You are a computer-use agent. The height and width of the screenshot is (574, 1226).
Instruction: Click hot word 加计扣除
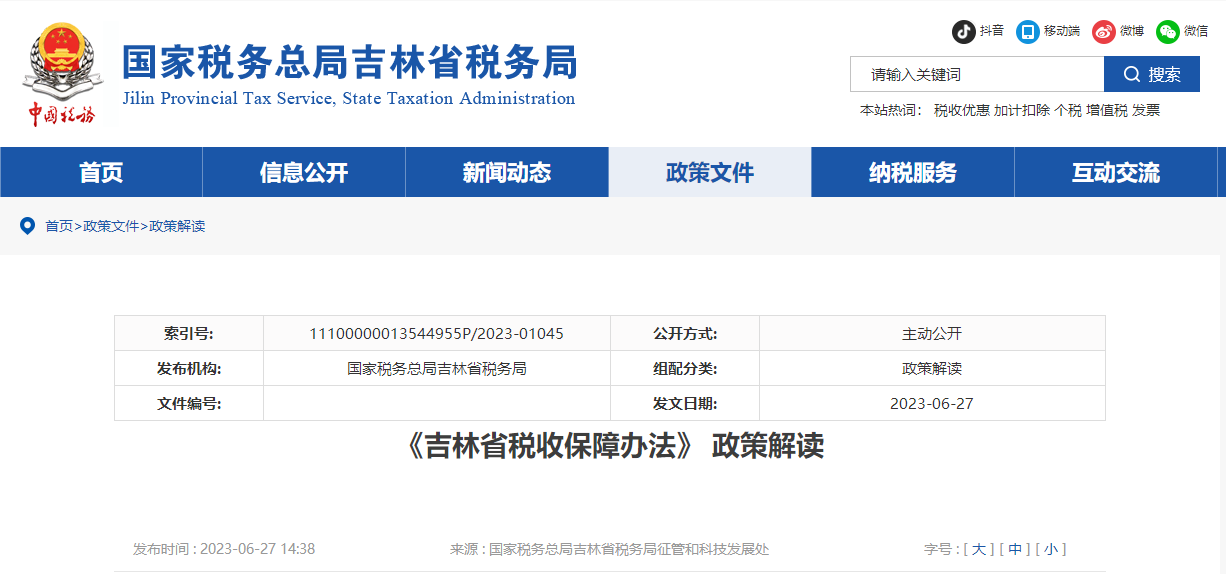coord(1022,111)
